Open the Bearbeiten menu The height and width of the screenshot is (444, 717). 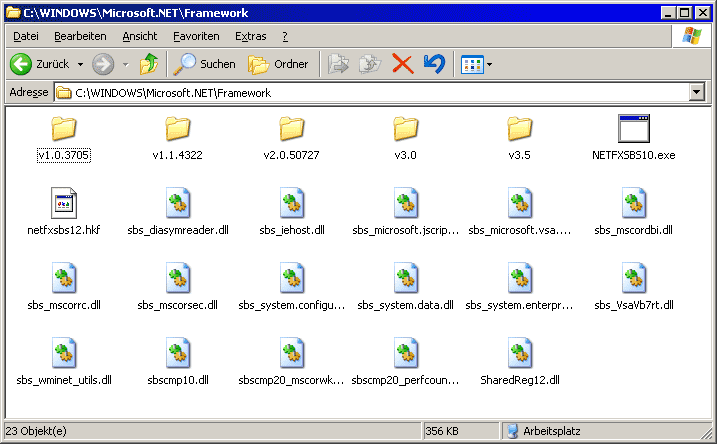(x=80, y=36)
